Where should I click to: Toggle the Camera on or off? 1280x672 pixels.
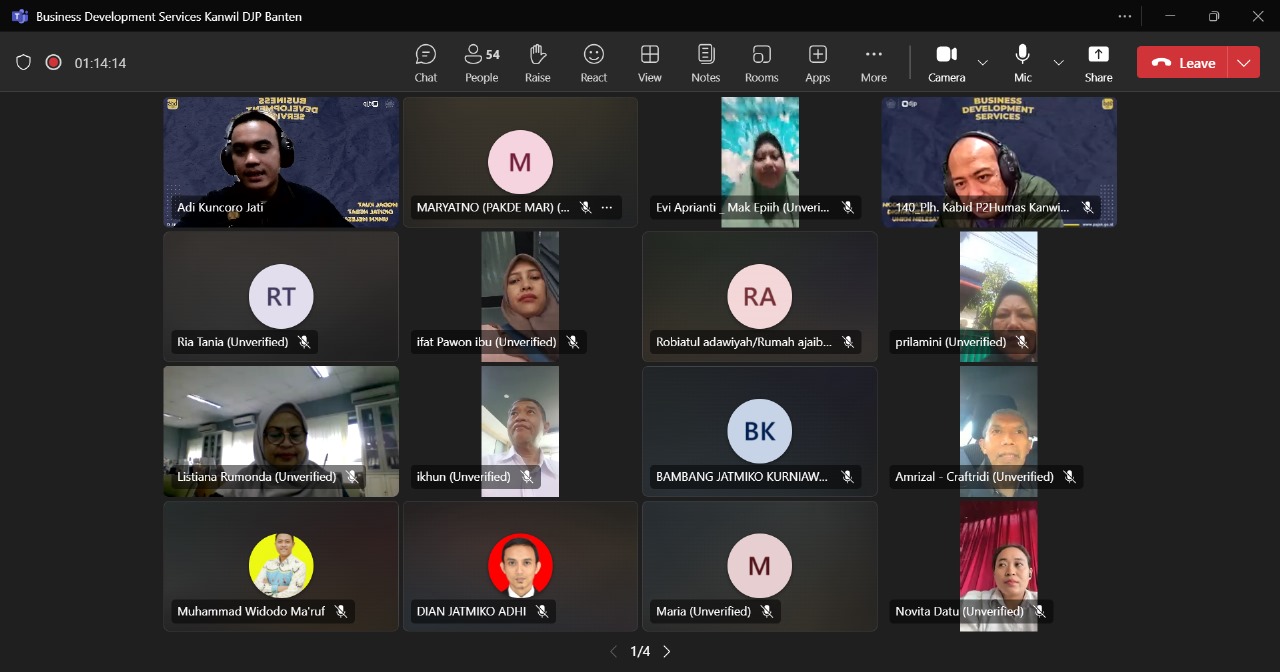click(946, 63)
